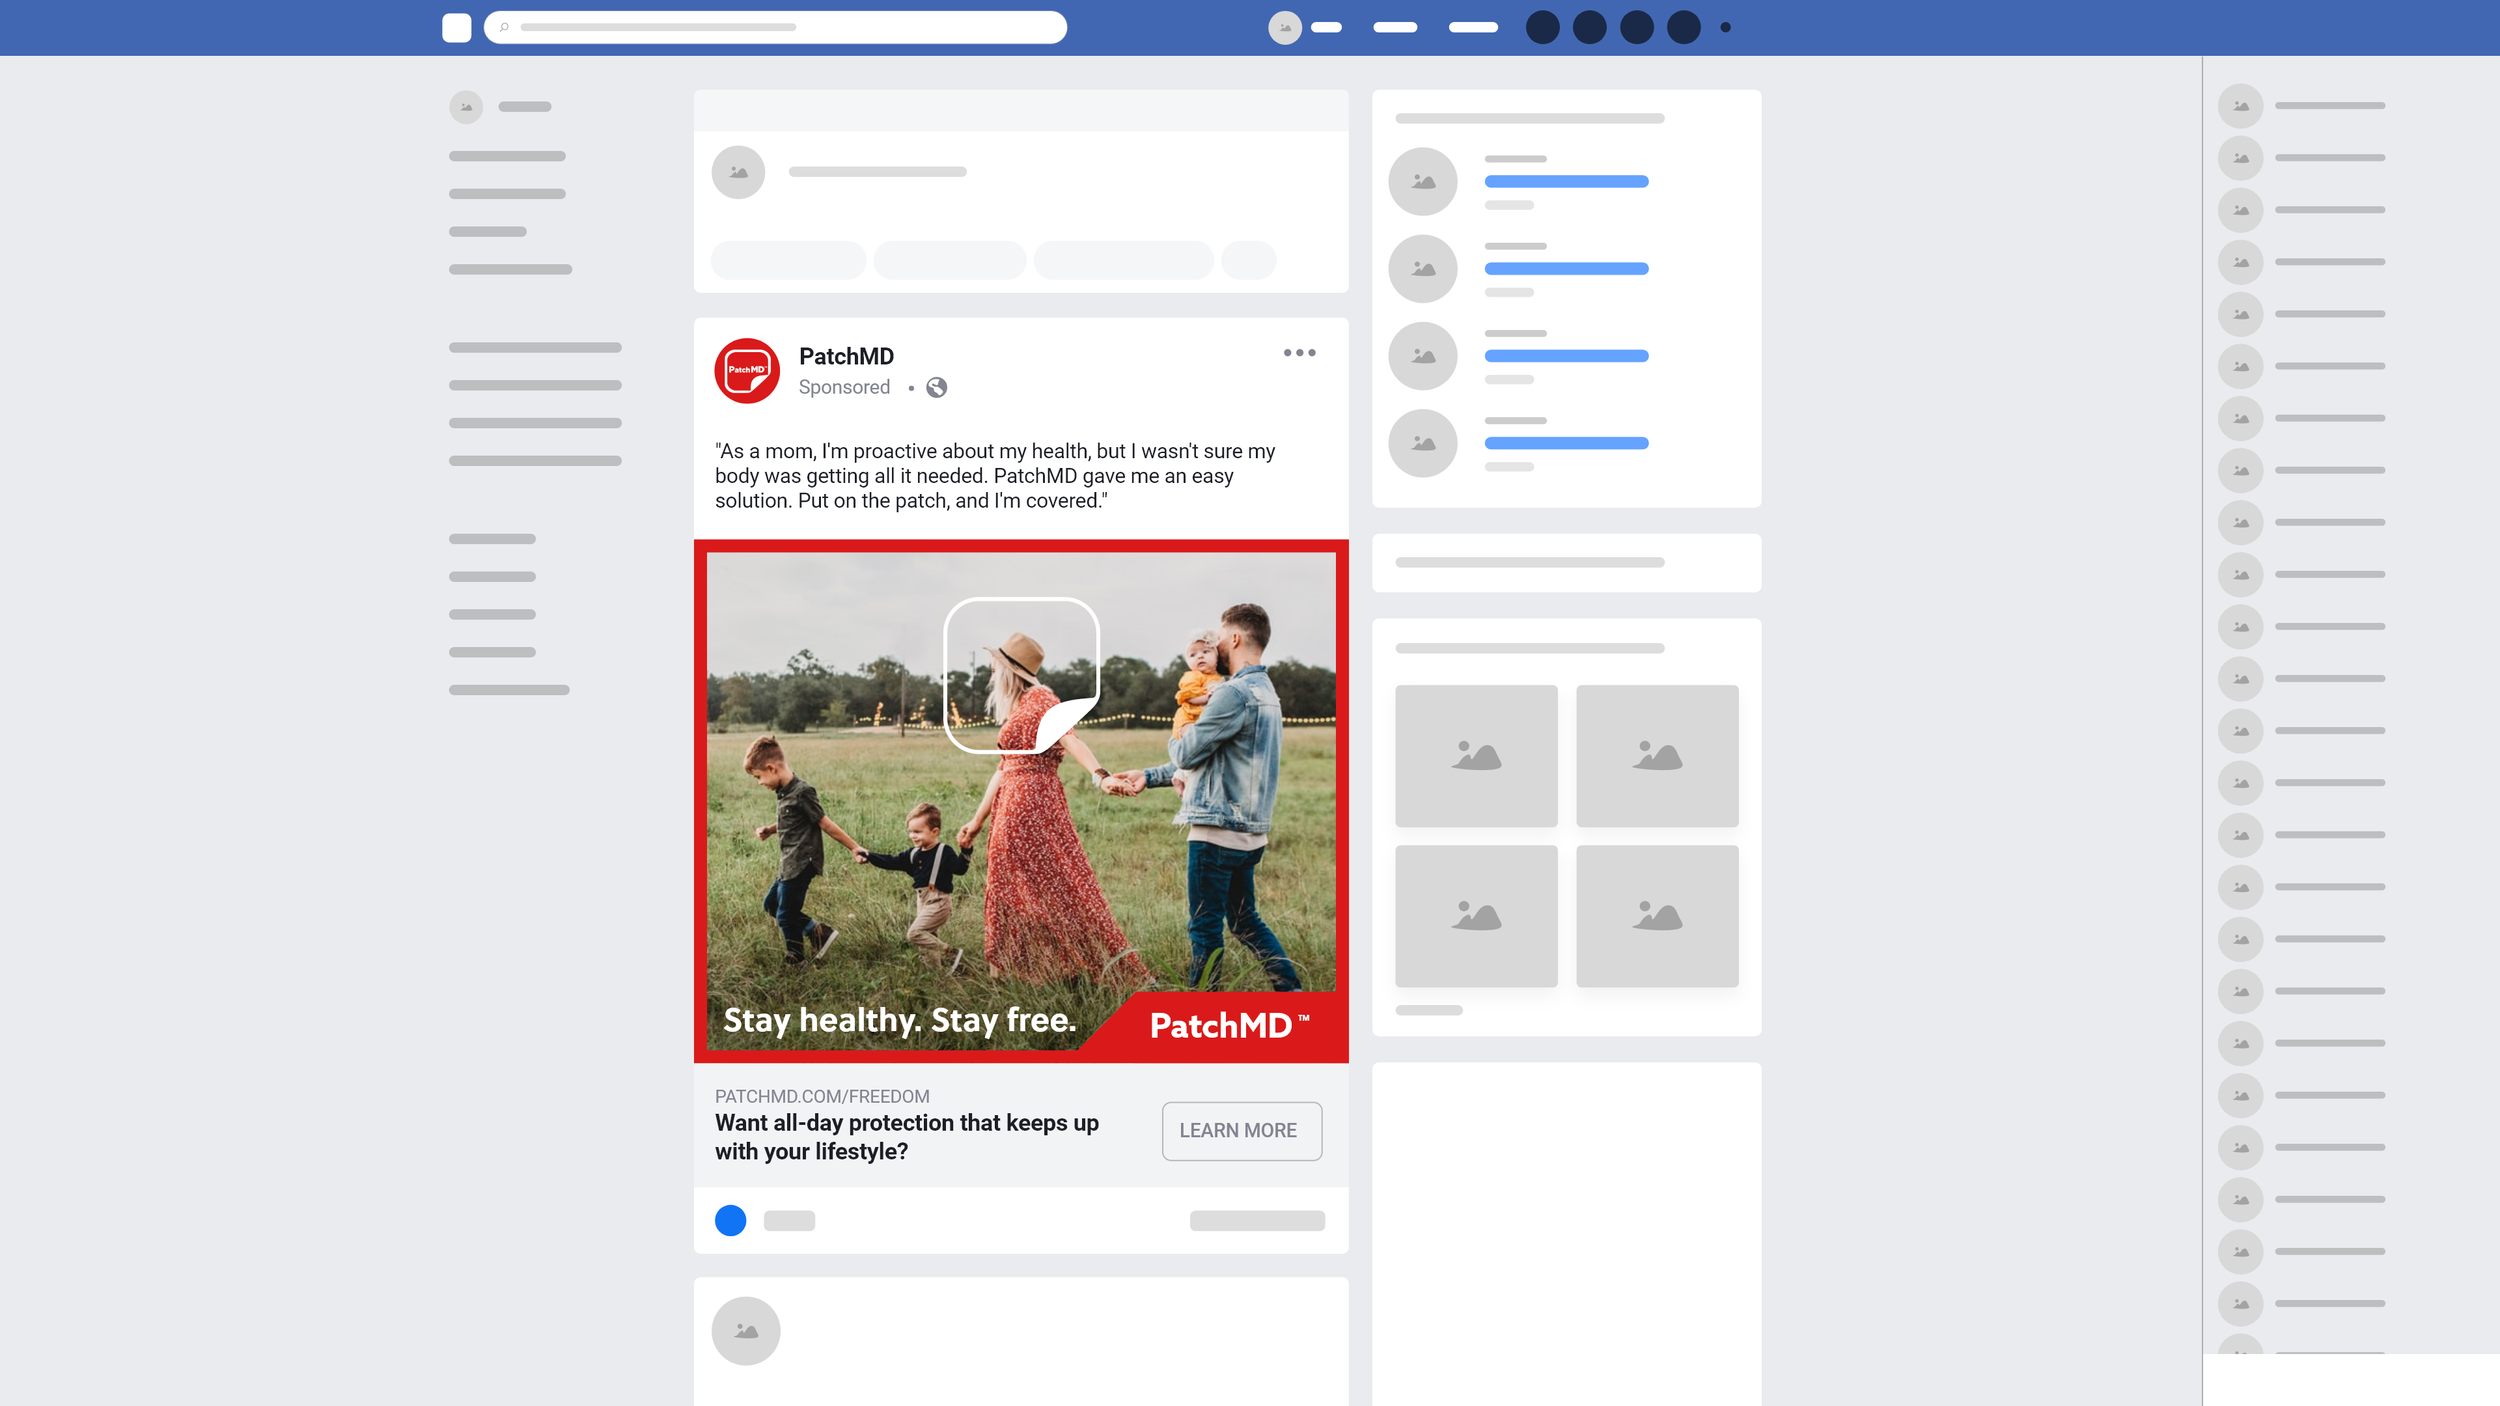Image resolution: width=2500 pixels, height=1406 pixels.
Task: Click the first blue link in right suggestions
Action: click(x=1566, y=182)
